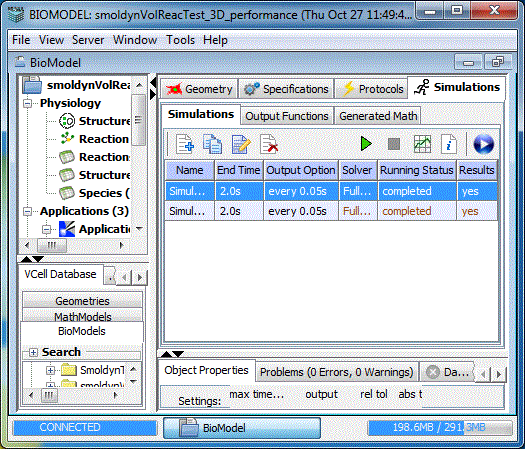Image resolution: width=525 pixels, height=449 pixels.
Task: Click the Copy Simulation icon
Action: click(x=212, y=144)
